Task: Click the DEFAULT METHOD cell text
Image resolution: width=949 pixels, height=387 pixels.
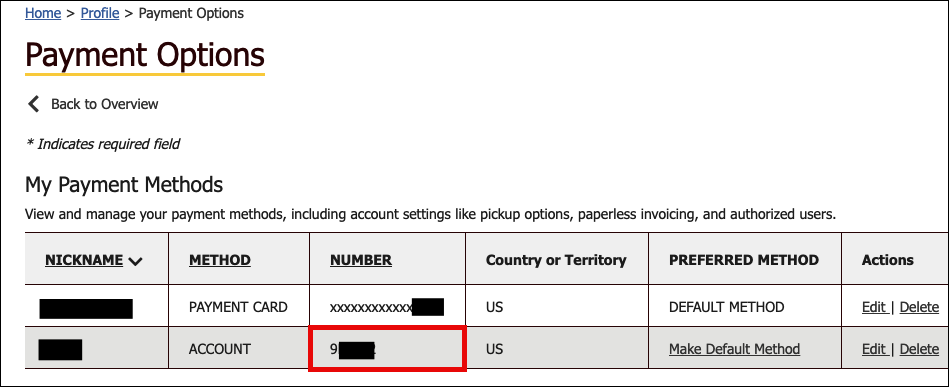Action: coord(726,307)
